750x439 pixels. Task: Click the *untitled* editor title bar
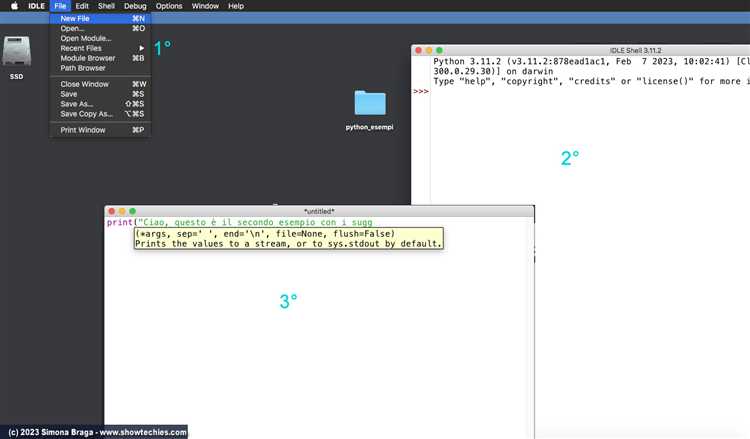point(319,211)
